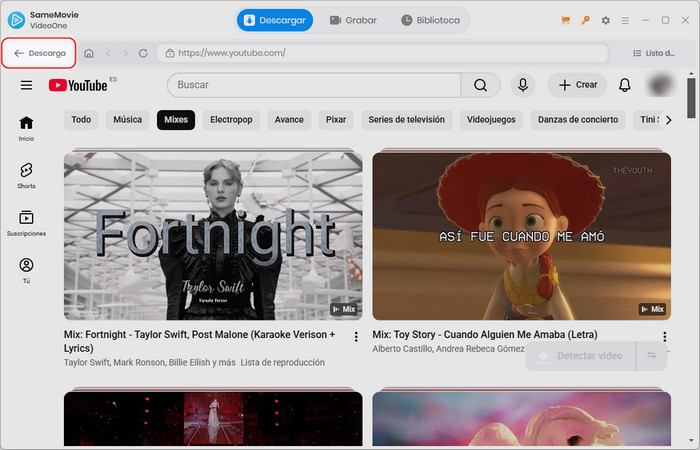Open notifications bell icon
This screenshot has height=450, width=700.
tap(625, 85)
